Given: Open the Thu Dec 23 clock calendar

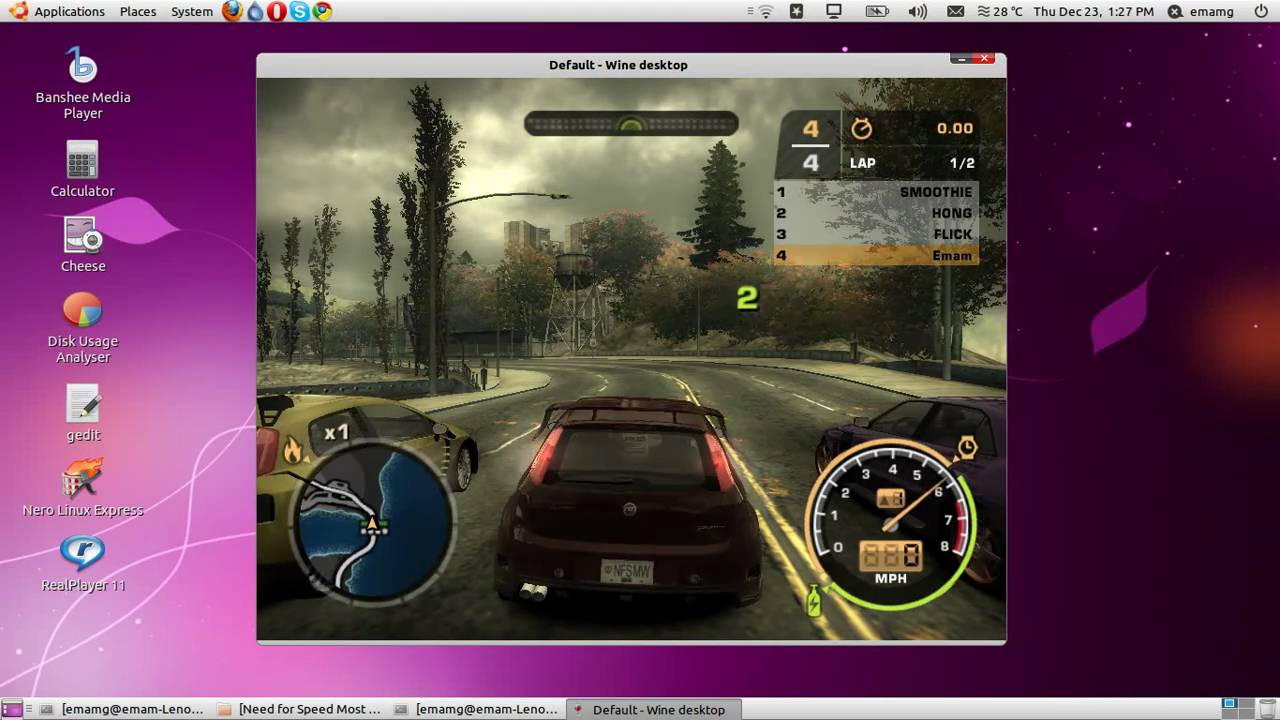Looking at the screenshot, I should [1093, 11].
